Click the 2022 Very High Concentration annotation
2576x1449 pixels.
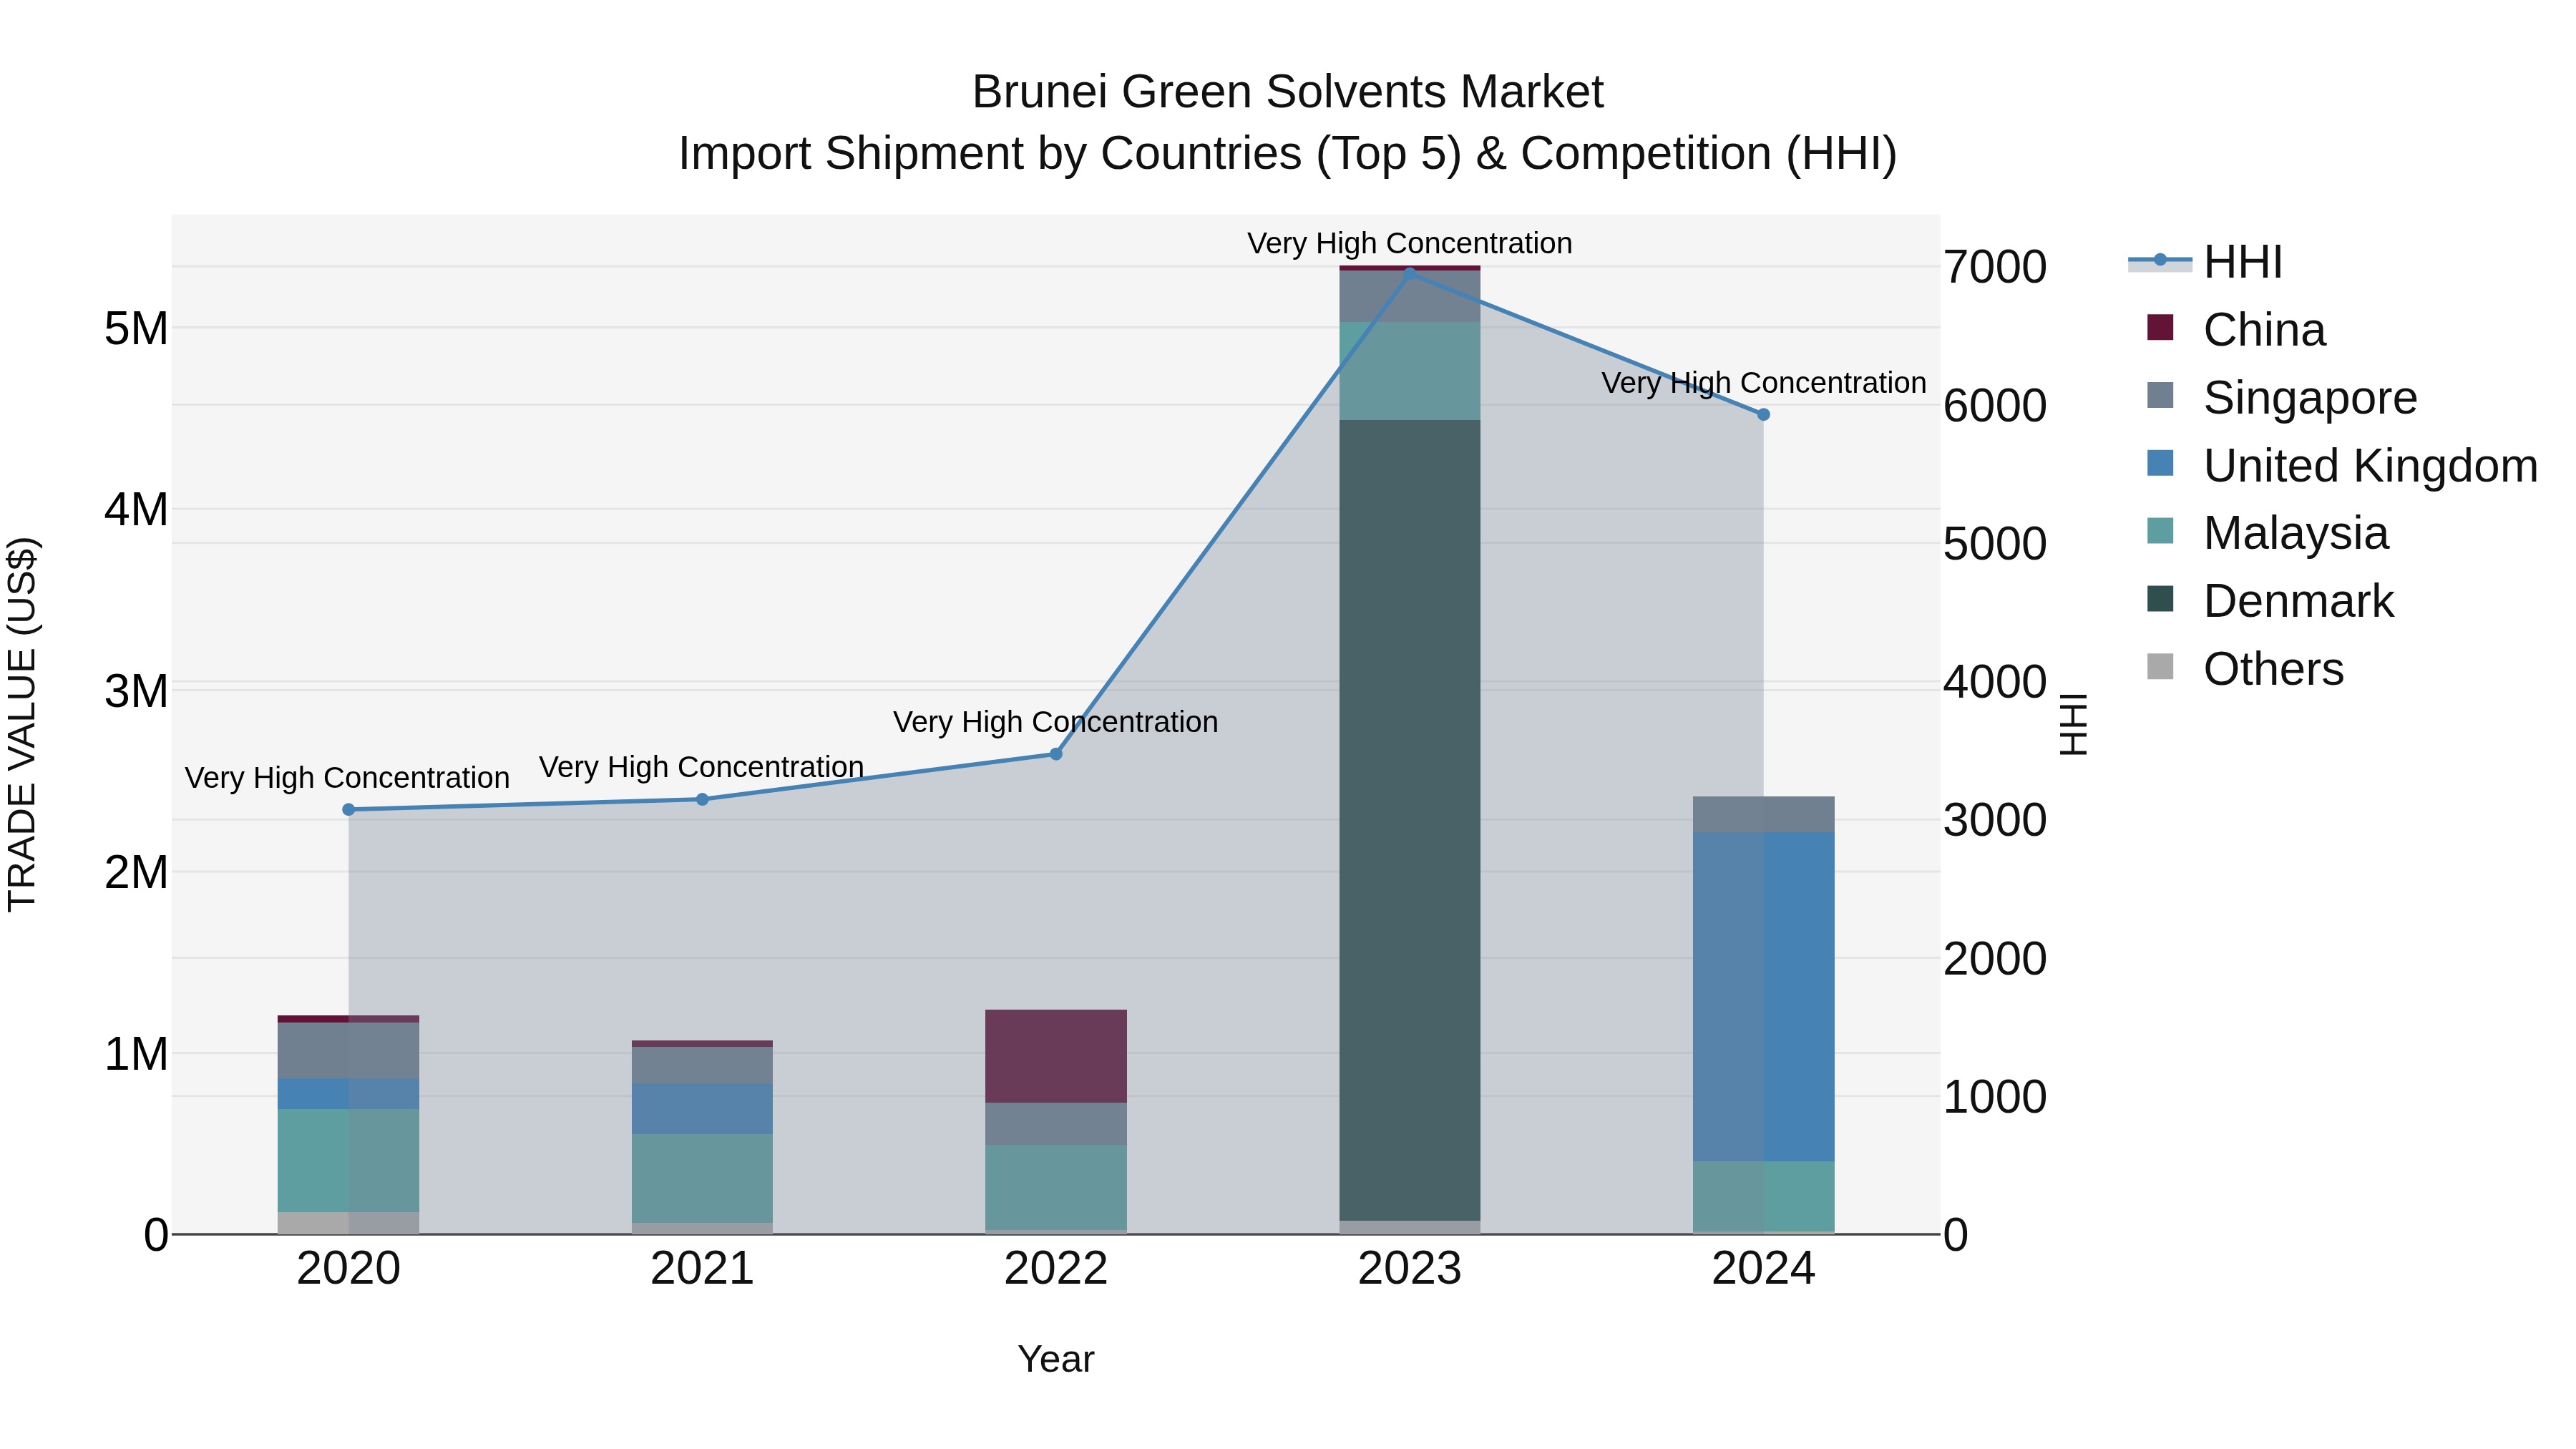tap(1056, 722)
